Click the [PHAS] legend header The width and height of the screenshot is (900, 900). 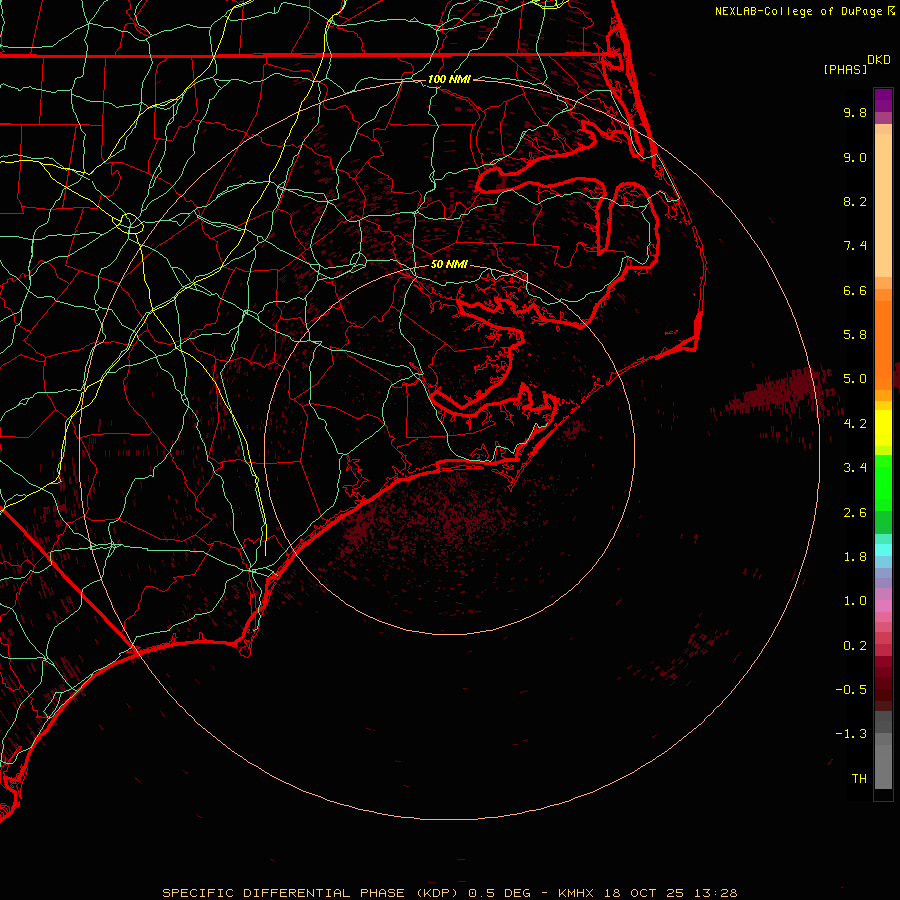tap(845, 70)
